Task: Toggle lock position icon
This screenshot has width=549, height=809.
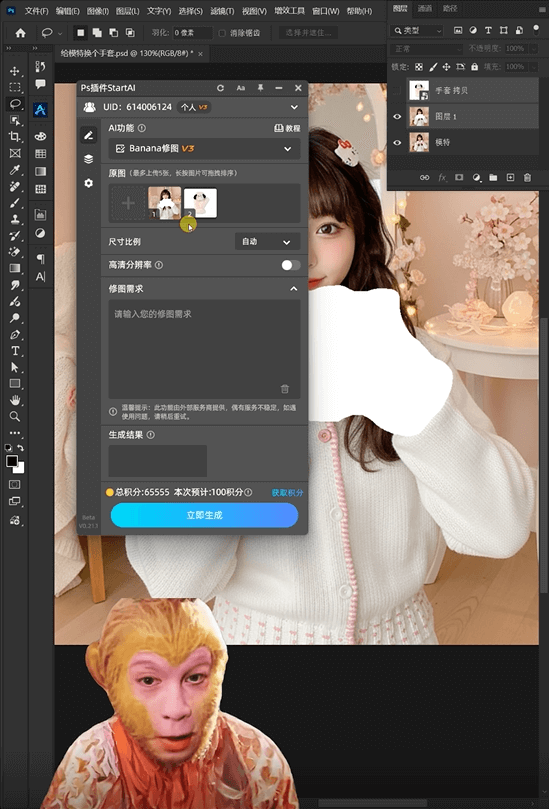Action: [x=446, y=67]
